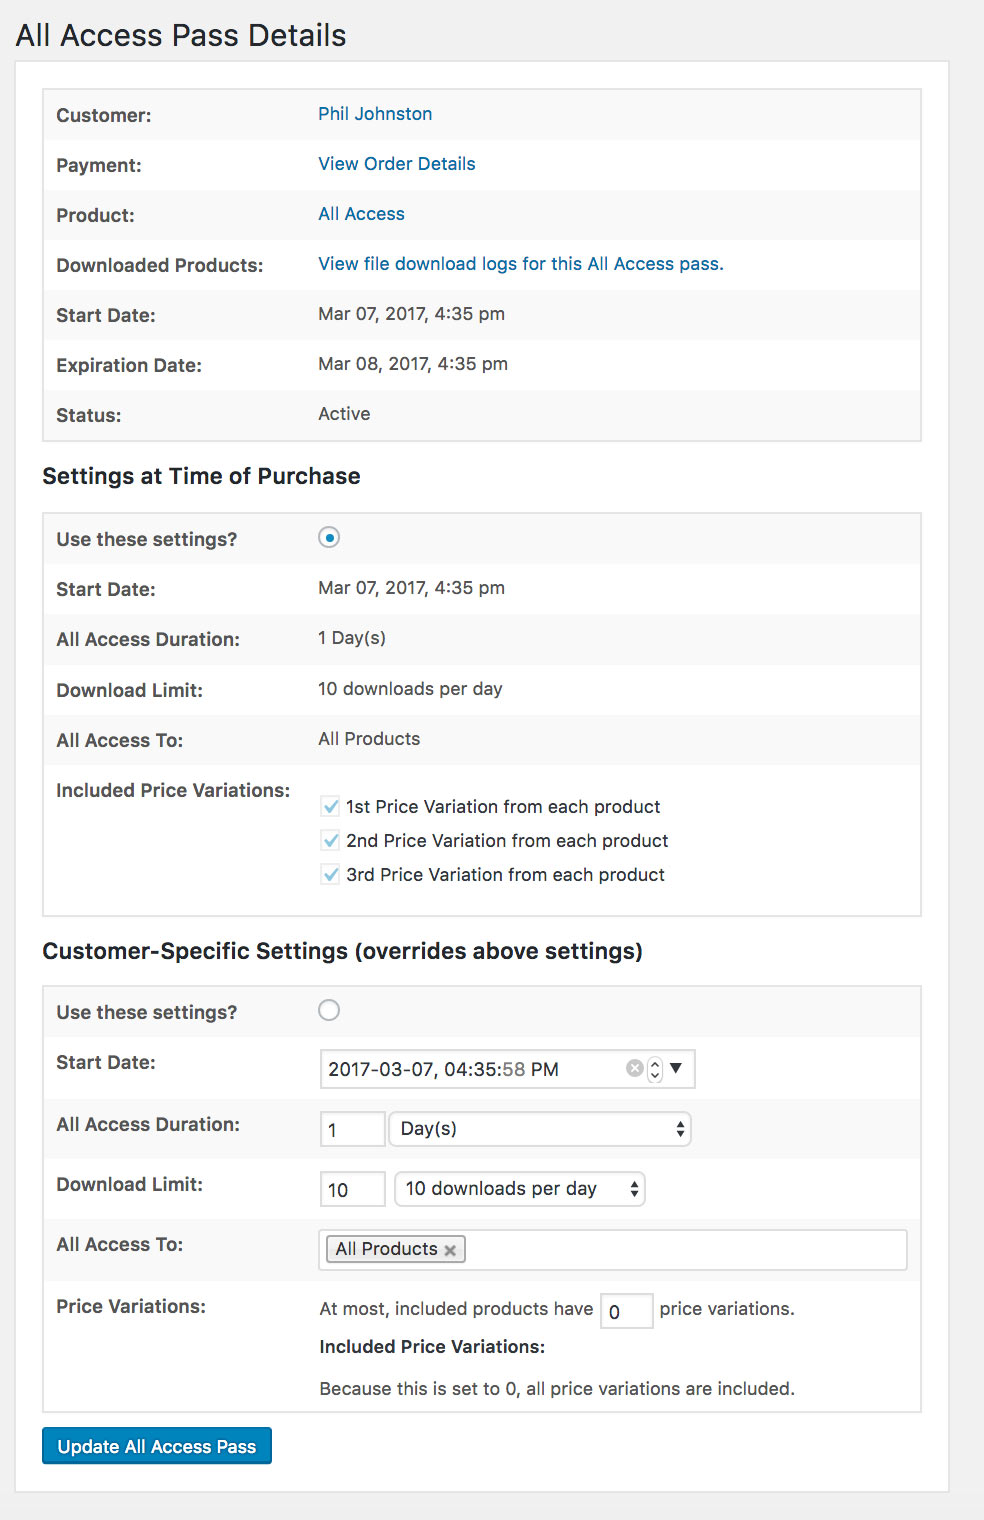Click Update All Access Pass button
984x1520 pixels.
[x=157, y=1446]
